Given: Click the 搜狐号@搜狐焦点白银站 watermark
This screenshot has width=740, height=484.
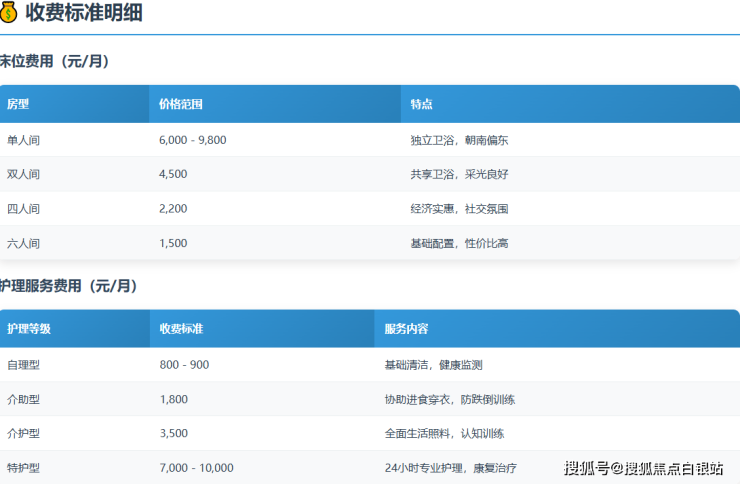Looking at the screenshot, I should point(643,467).
